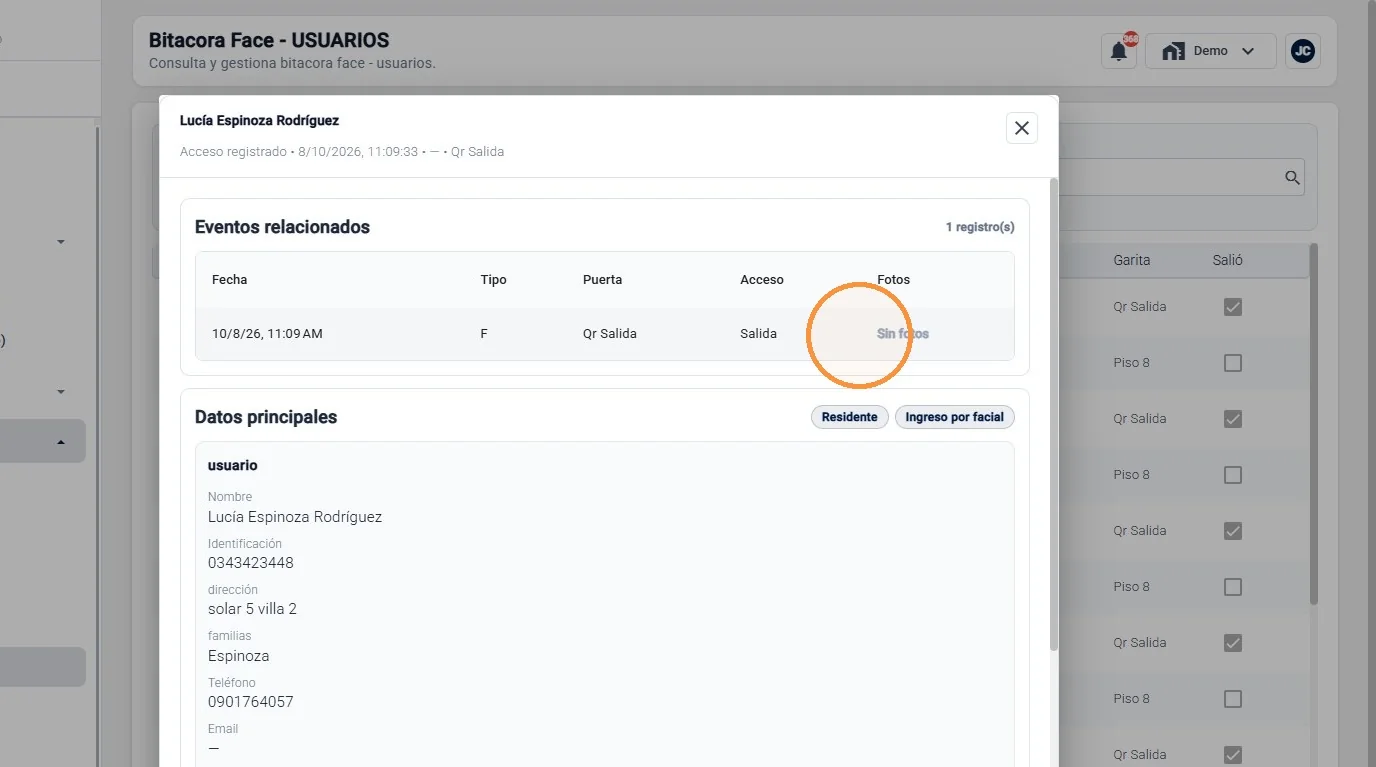
Task: Click the identification number 0343423448
Action: point(251,563)
